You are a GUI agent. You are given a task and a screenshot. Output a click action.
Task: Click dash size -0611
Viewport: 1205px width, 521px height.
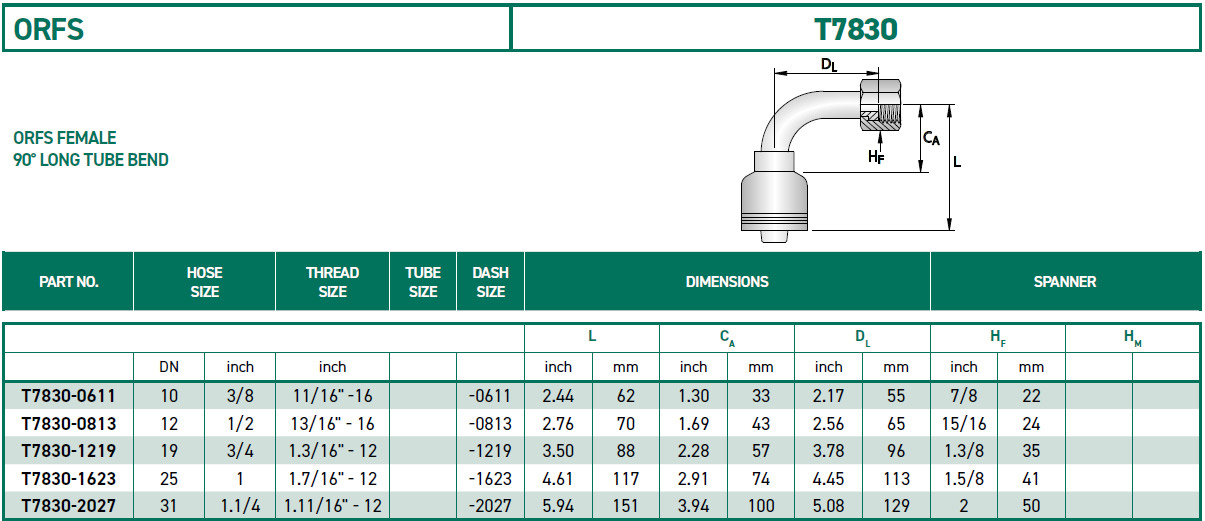490,396
